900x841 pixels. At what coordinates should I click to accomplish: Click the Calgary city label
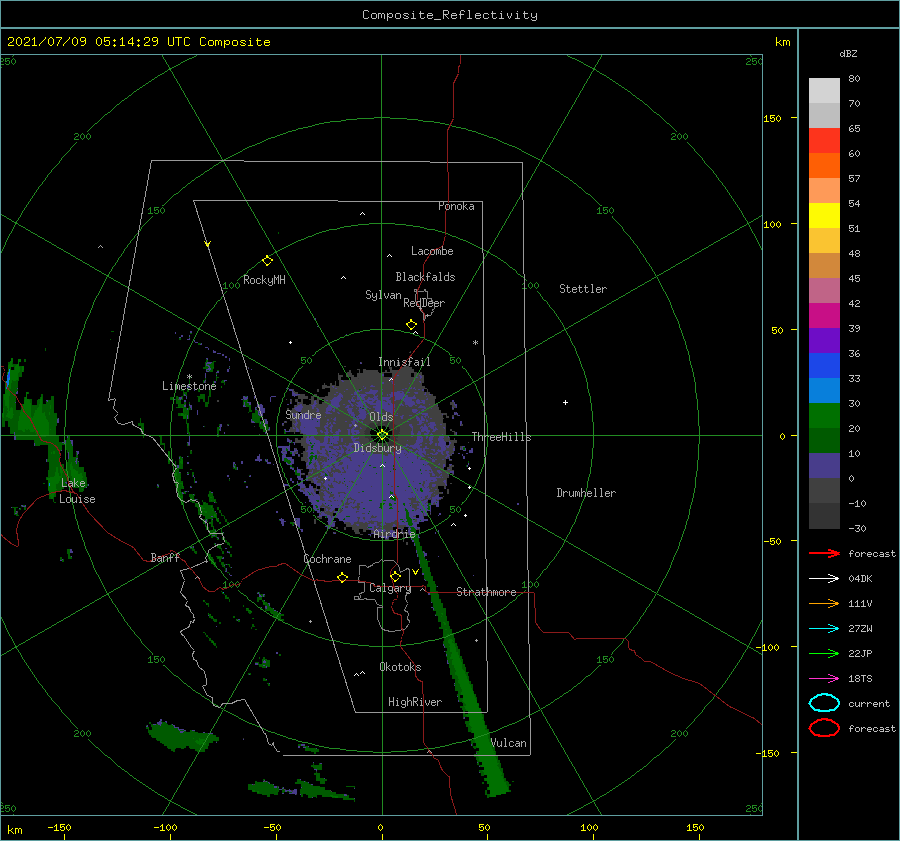pos(390,588)
